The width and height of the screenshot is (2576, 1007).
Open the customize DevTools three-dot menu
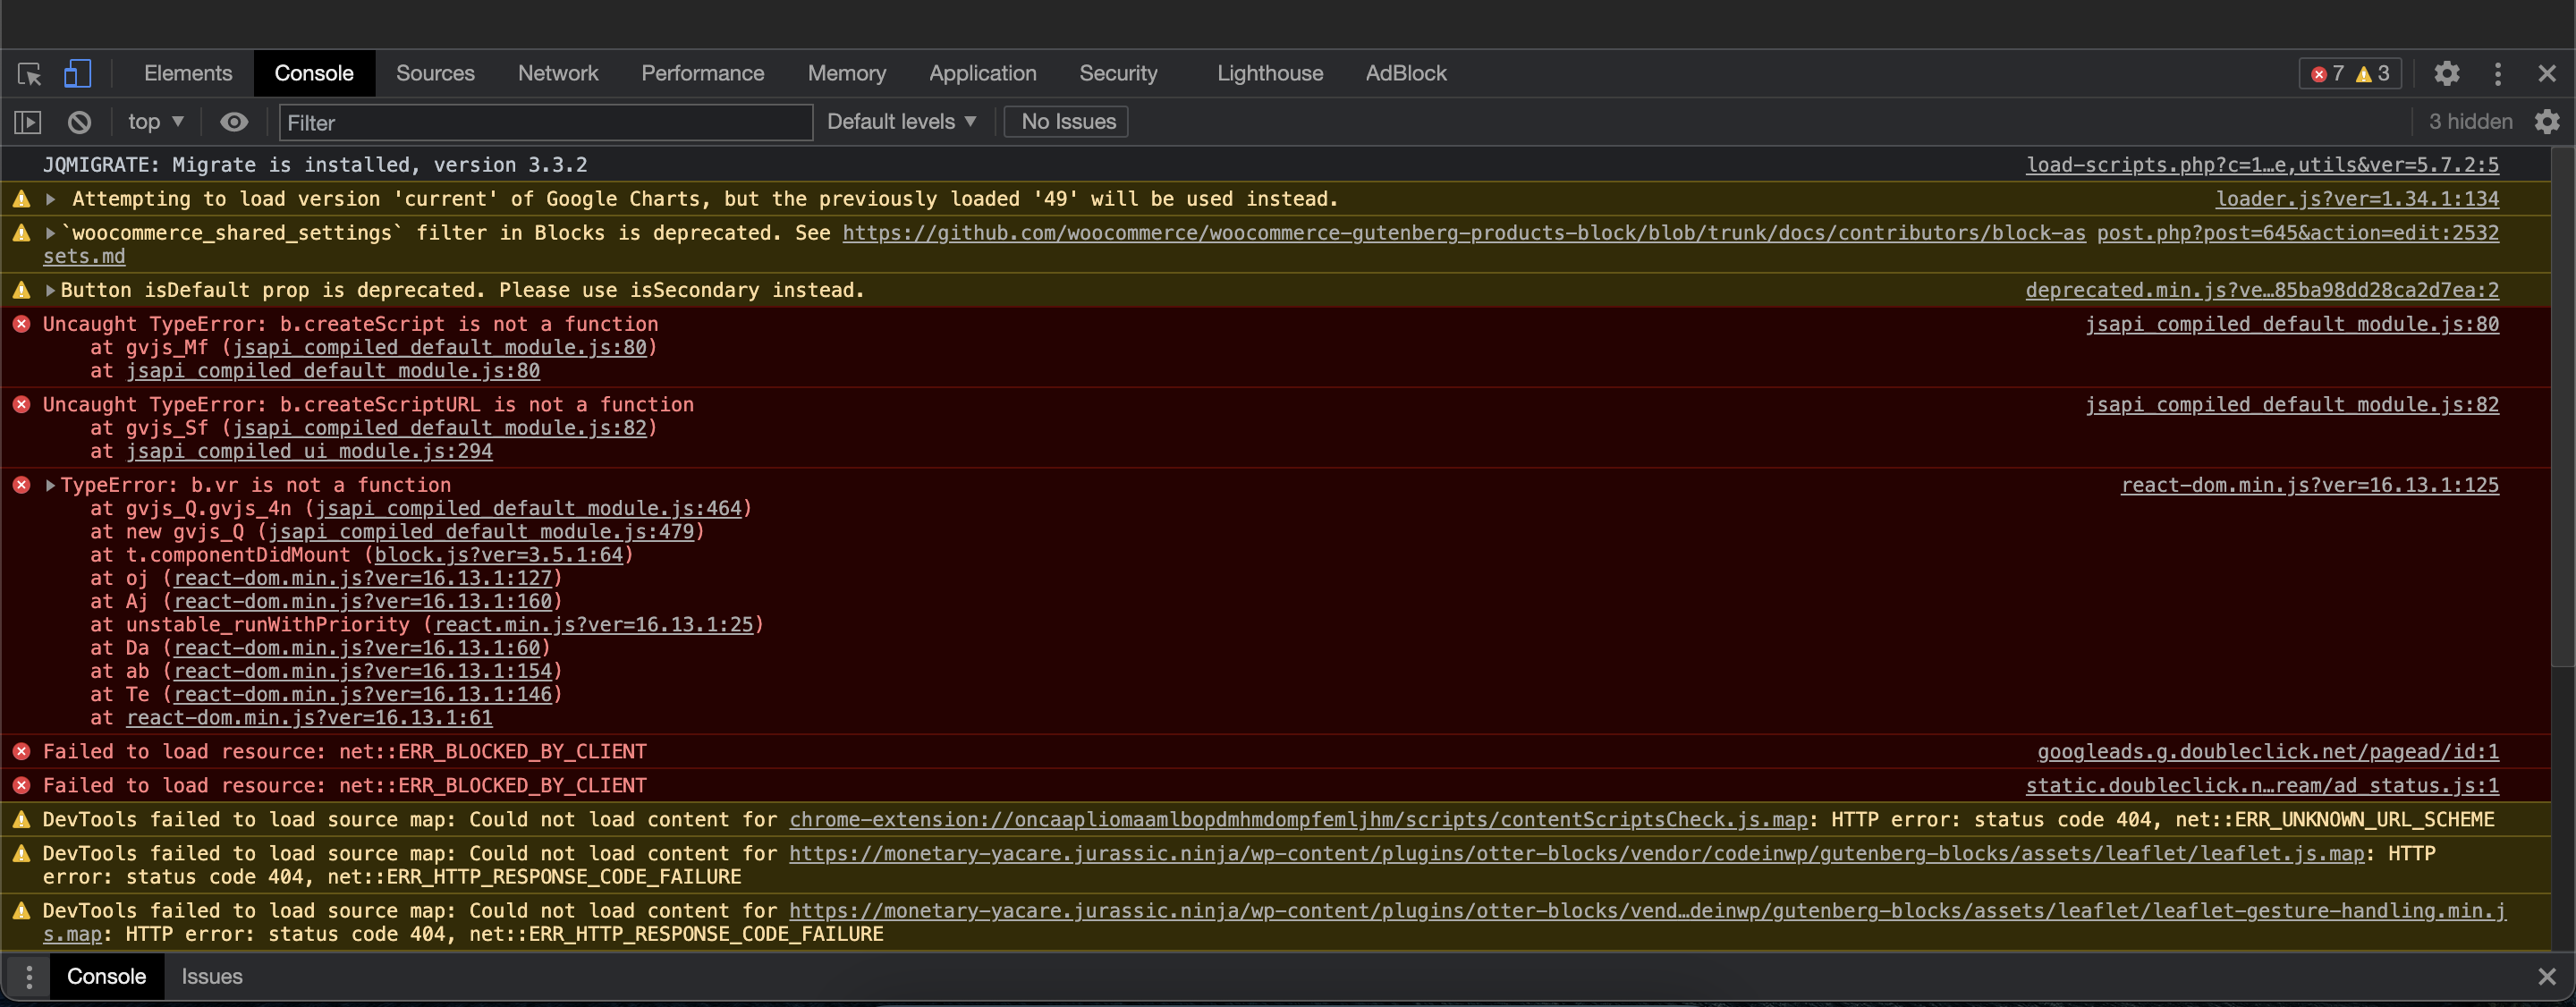(2497, 73)
